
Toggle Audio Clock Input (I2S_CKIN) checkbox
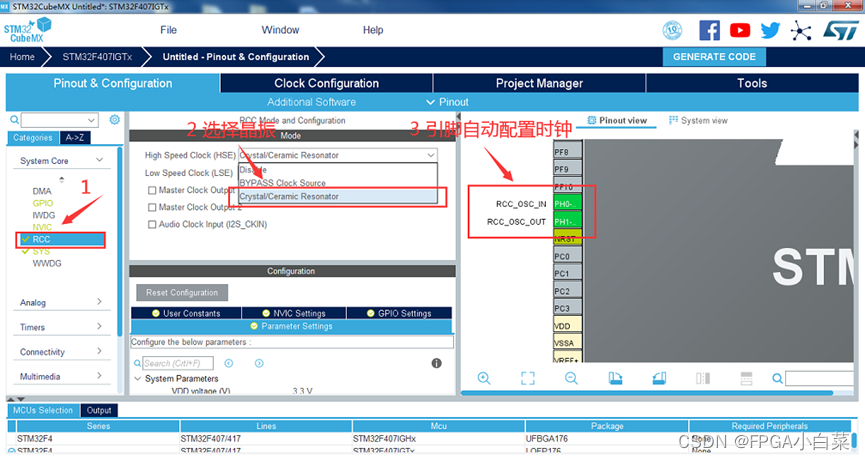(x=152, y=224)
